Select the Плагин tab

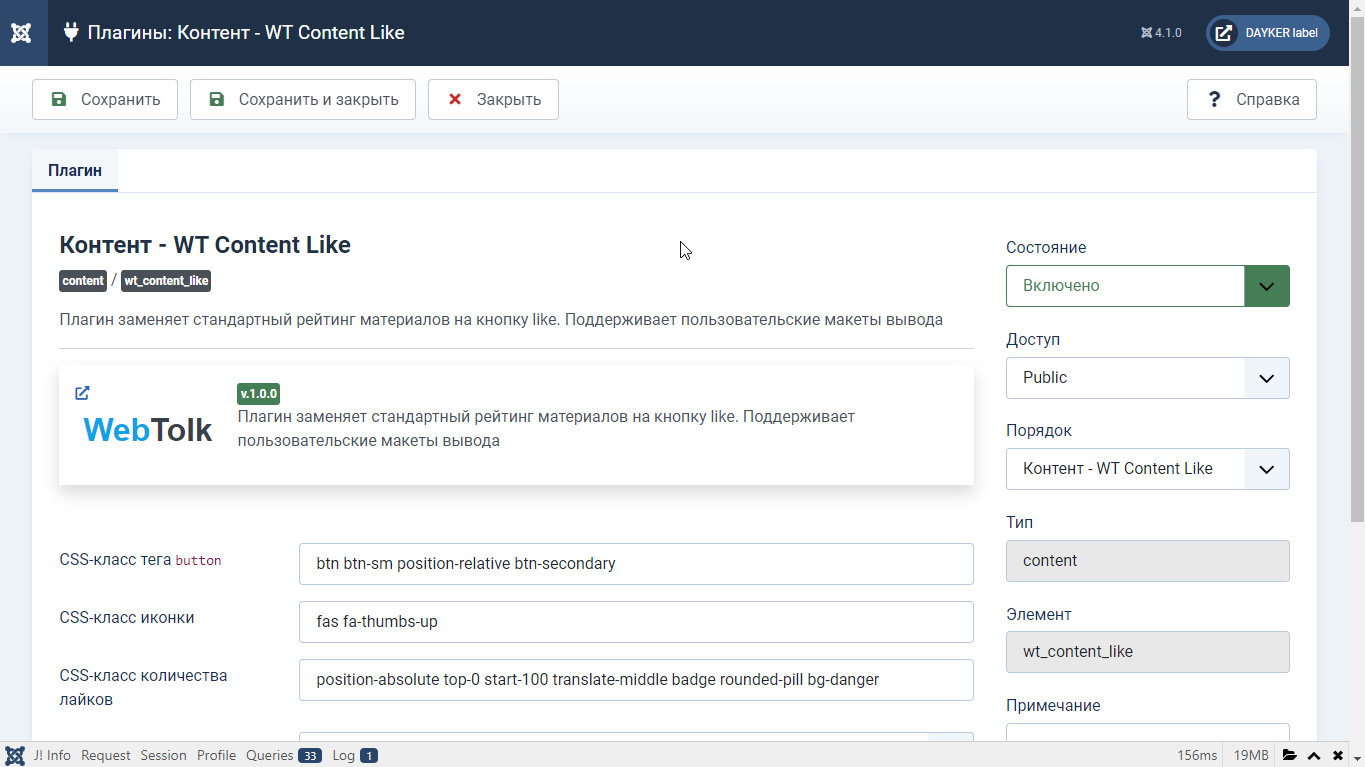pyautogui.click(x=75, y=170)
